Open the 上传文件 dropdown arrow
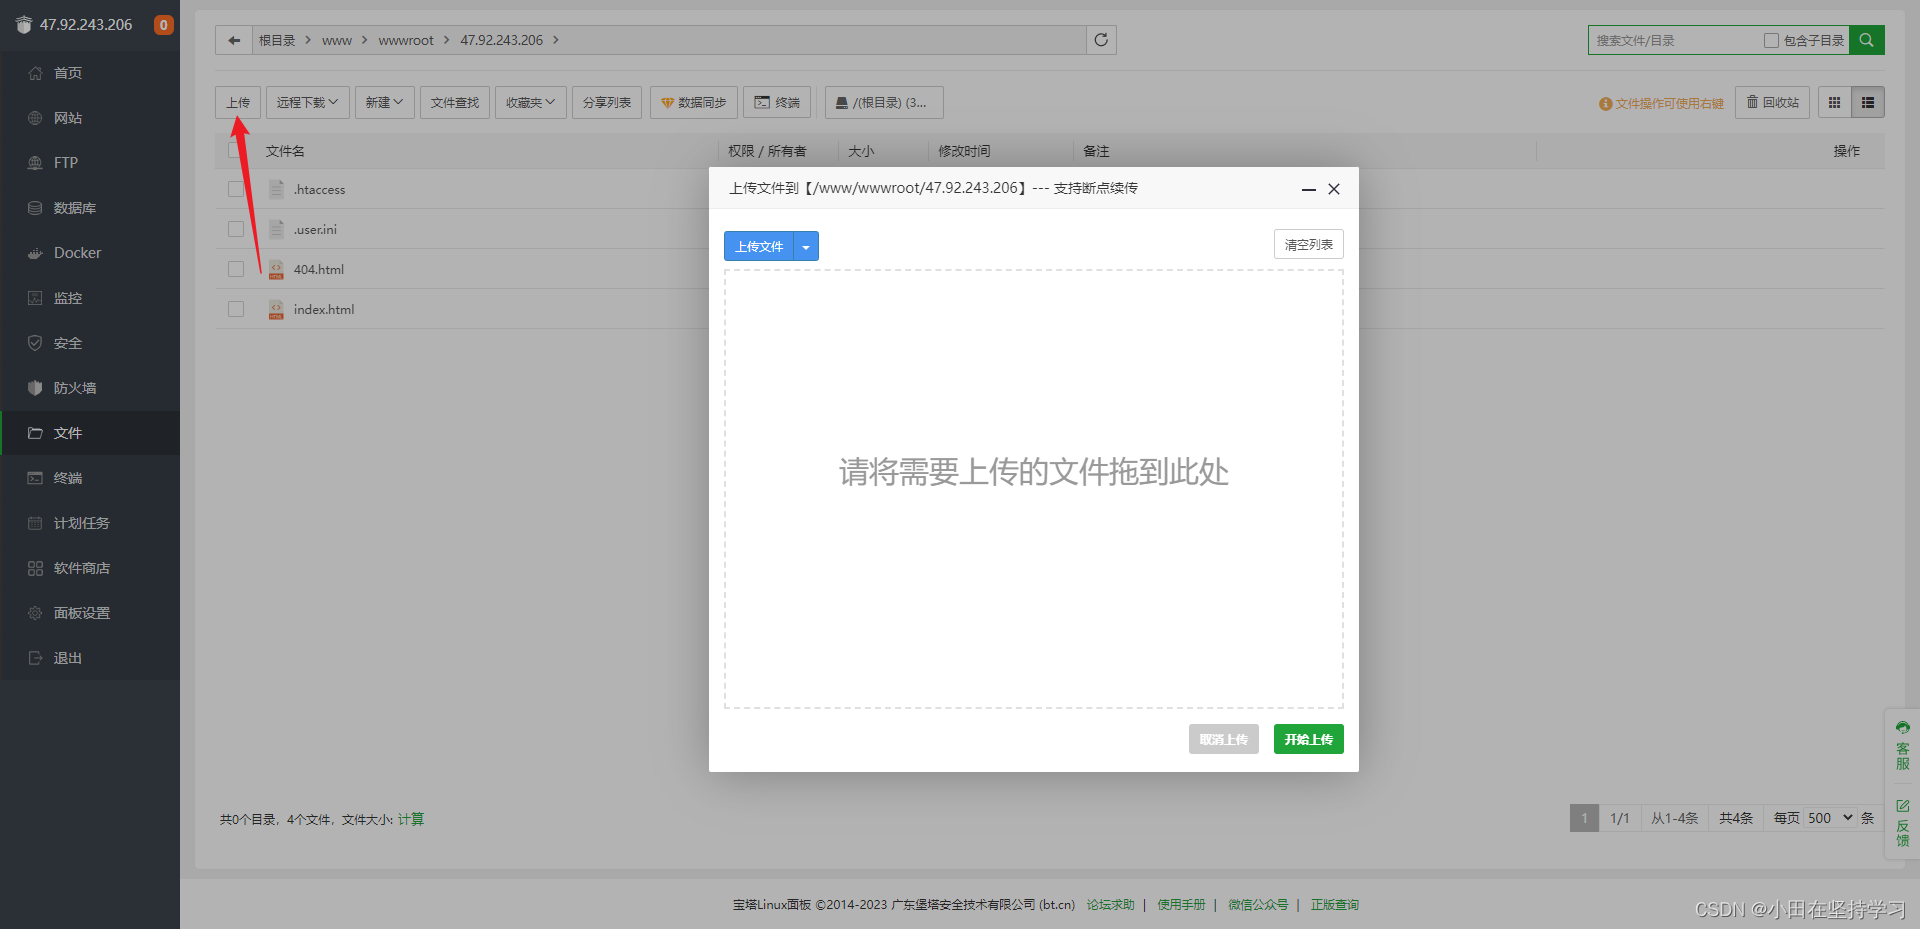 [806, 246]
